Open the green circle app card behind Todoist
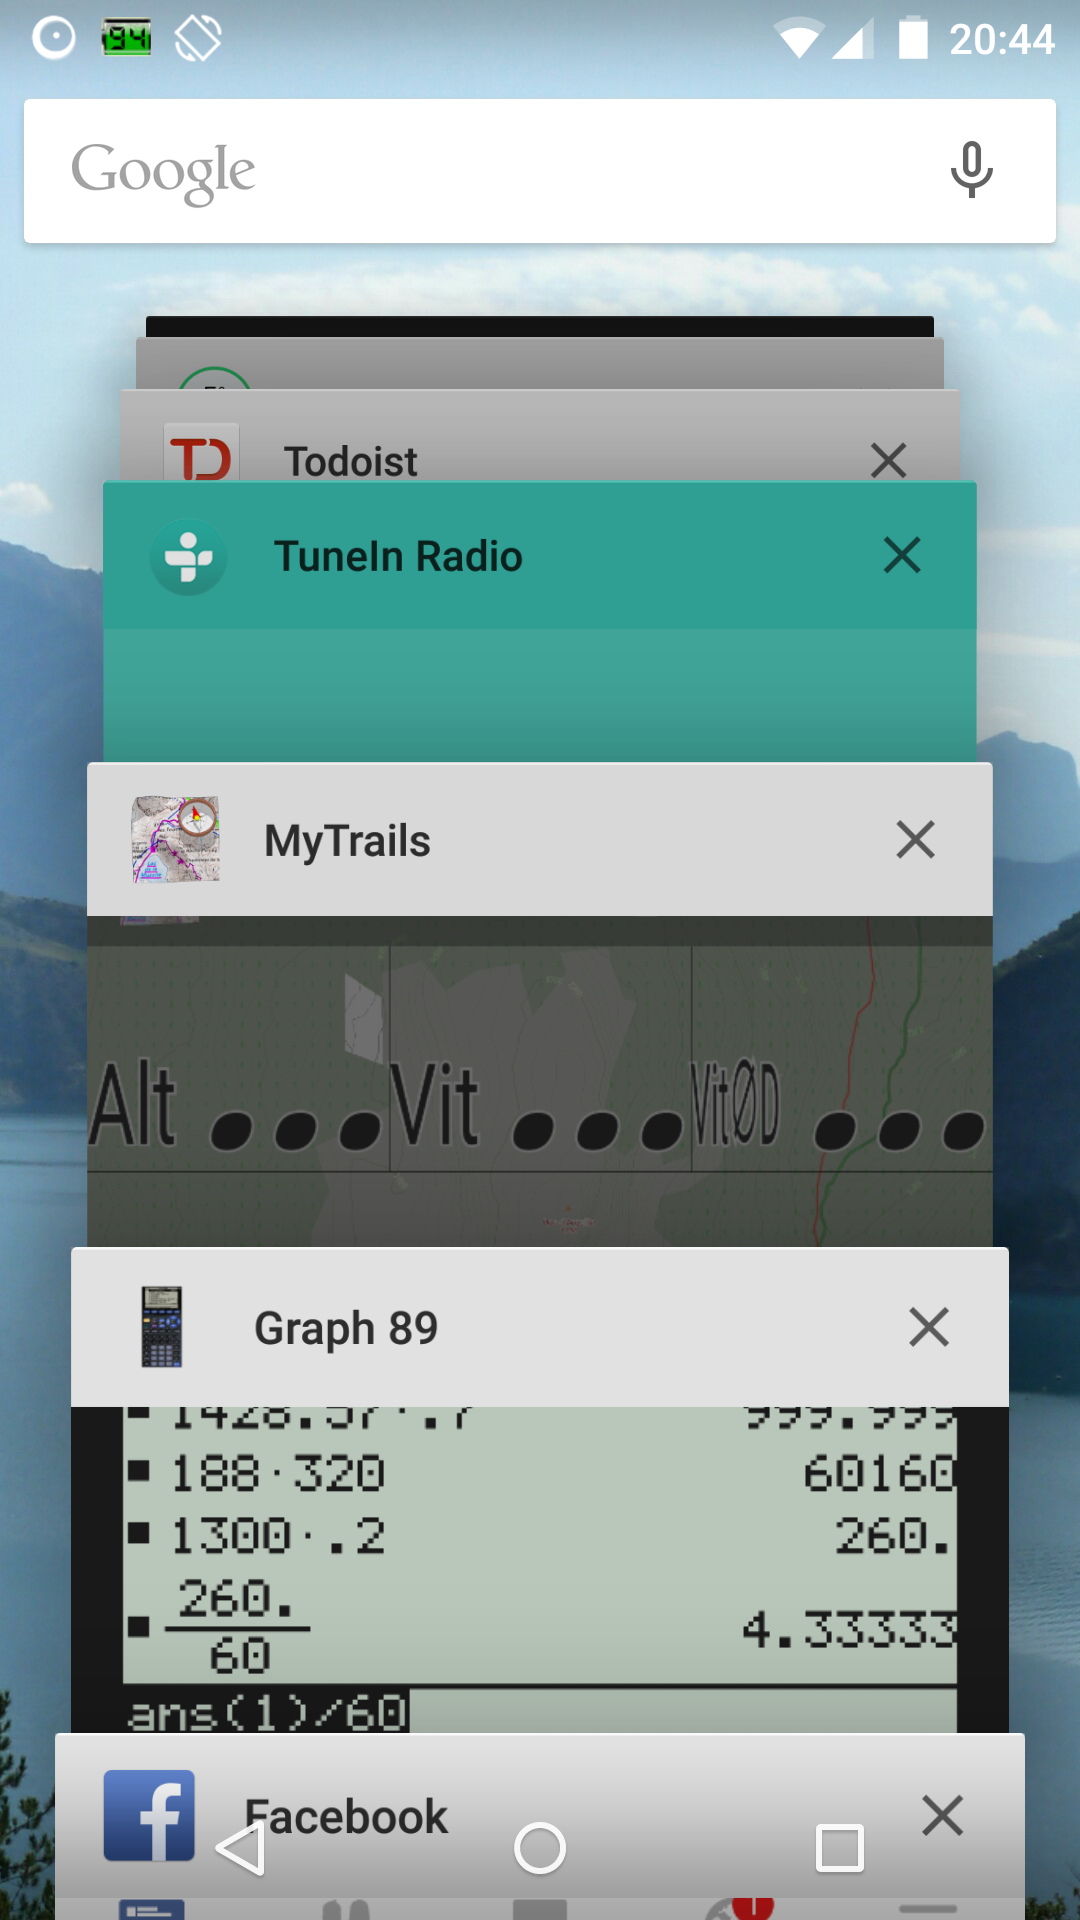 pyautogui.click(x=540, y=364)
